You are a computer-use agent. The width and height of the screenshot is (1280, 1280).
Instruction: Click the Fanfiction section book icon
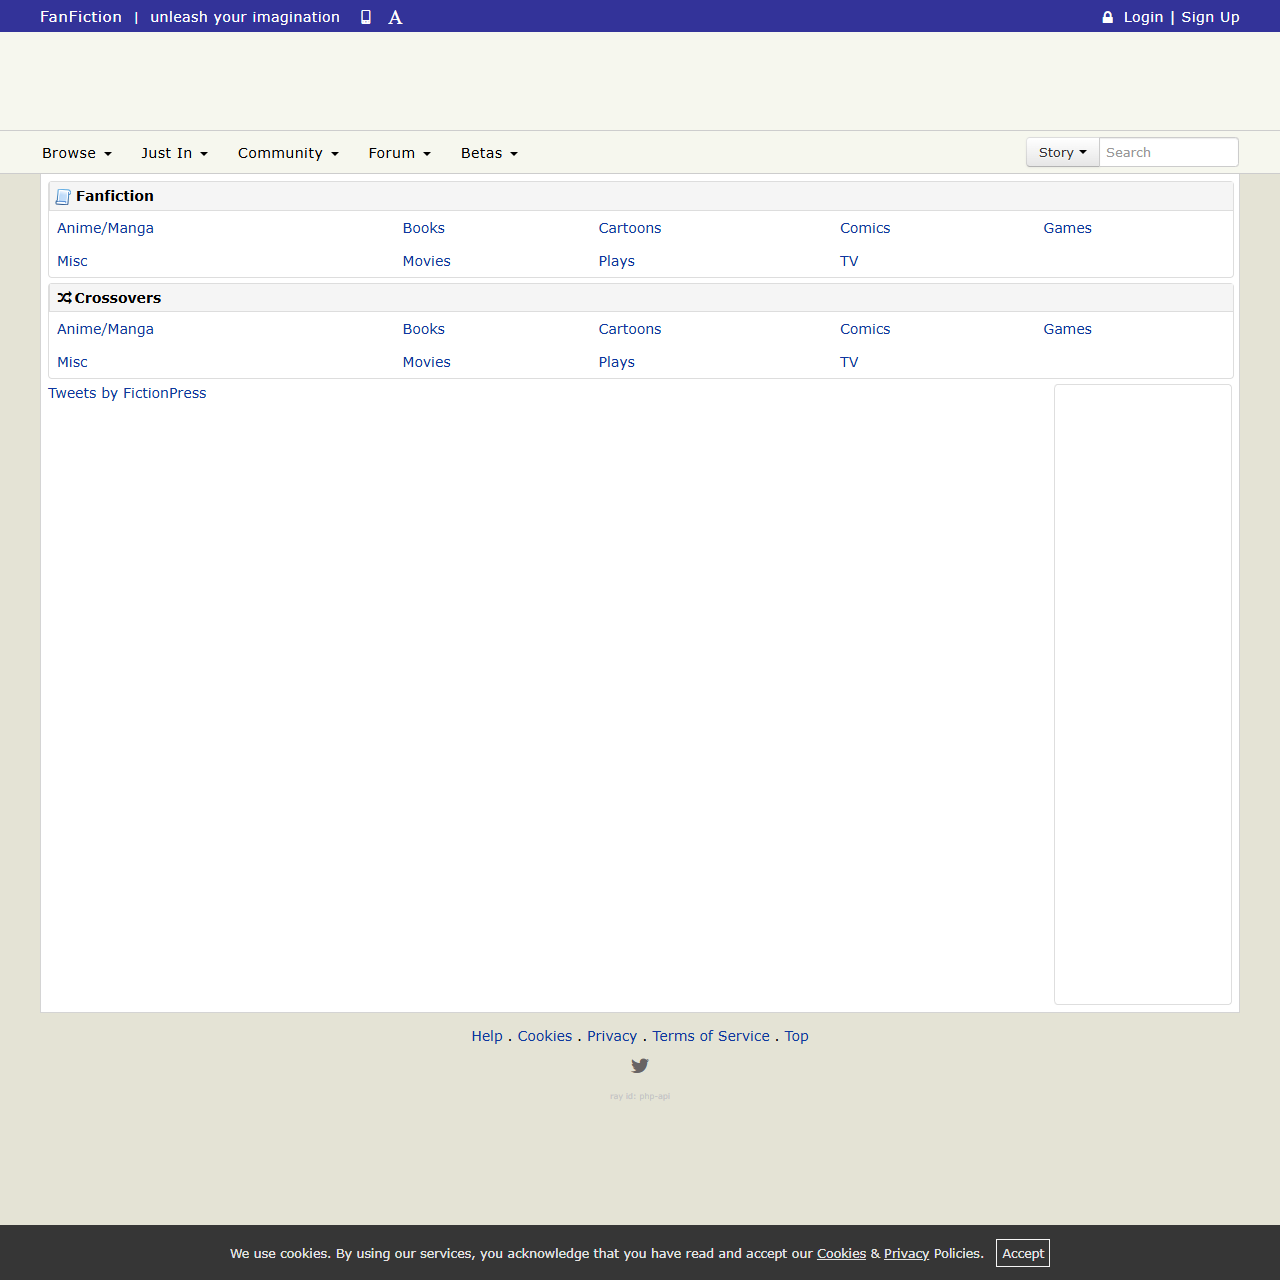[x=63, y=197]
